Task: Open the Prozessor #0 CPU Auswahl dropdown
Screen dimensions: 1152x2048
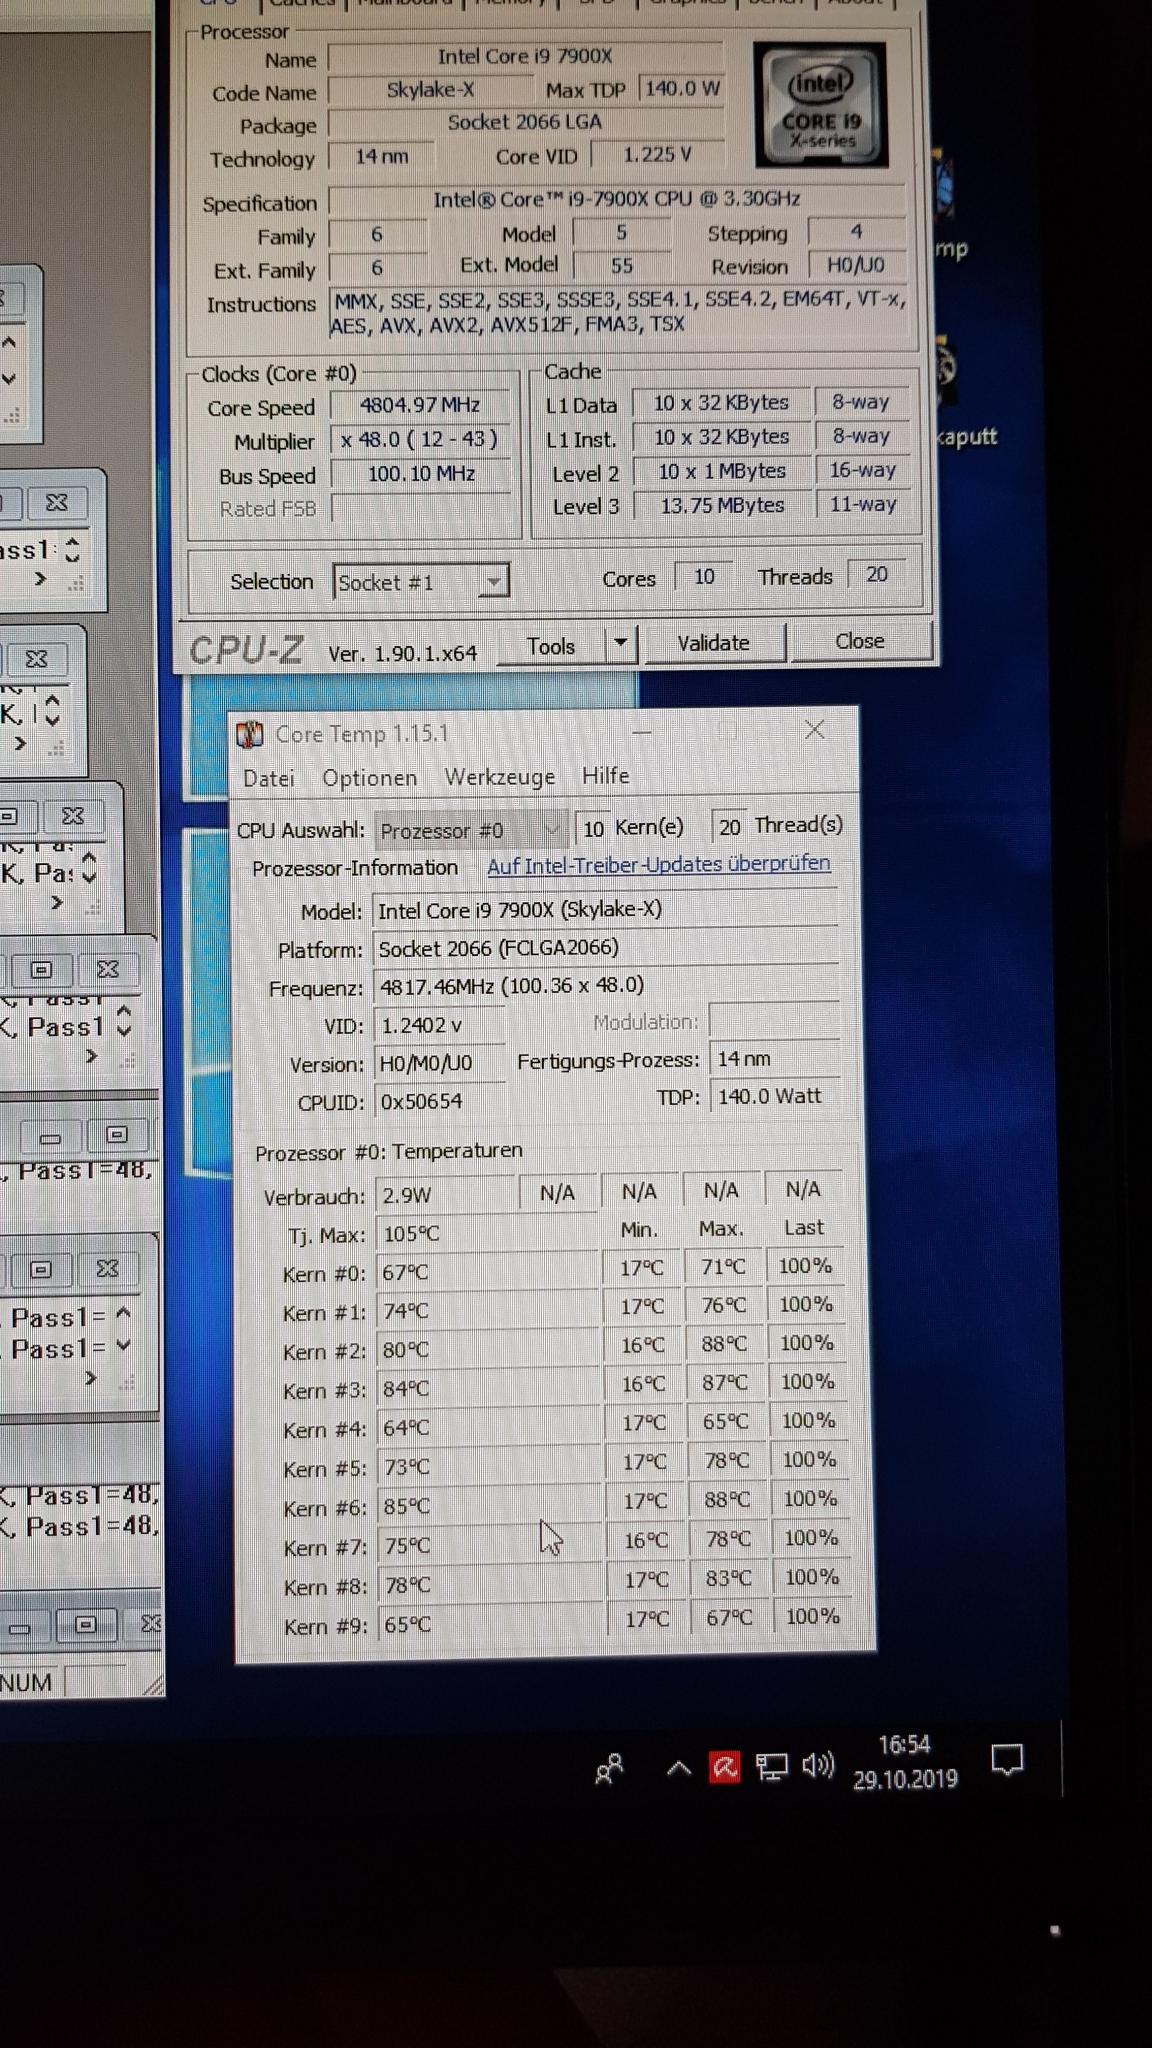Action: pyautogui.click(x=470, y=830)
